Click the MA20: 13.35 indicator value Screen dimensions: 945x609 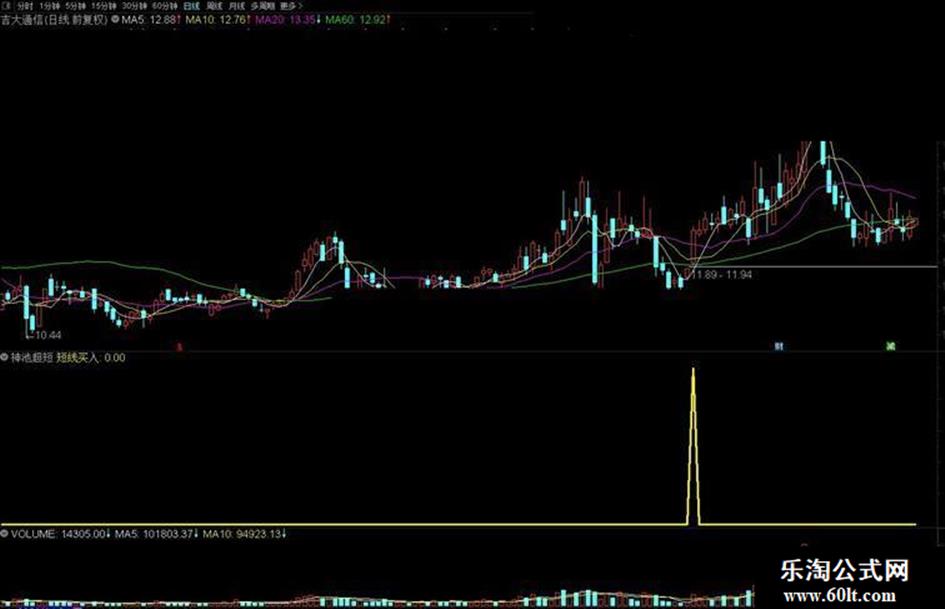click(287, 19)
